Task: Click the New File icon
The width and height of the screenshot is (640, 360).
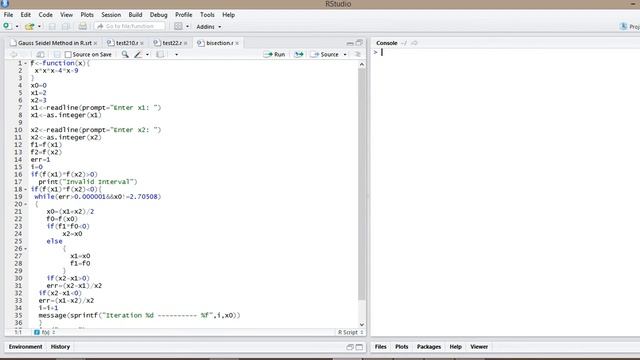Action: tap(7, 26)
